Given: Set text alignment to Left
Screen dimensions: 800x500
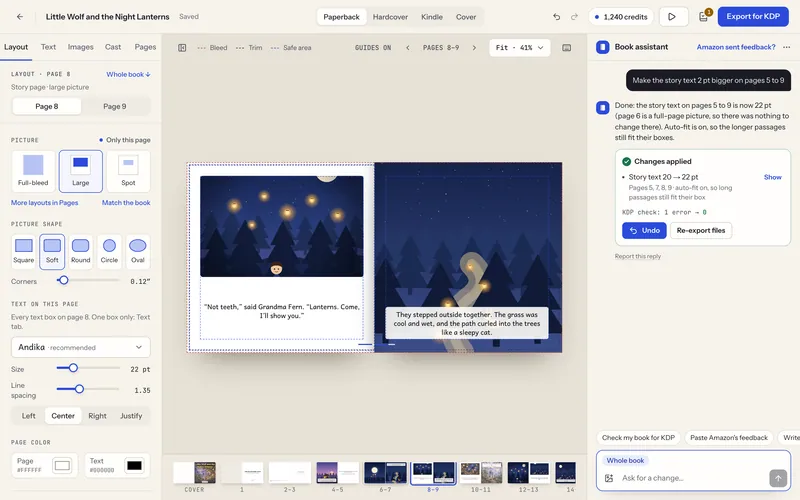Looking at the screenshot, I should [29, 416].
